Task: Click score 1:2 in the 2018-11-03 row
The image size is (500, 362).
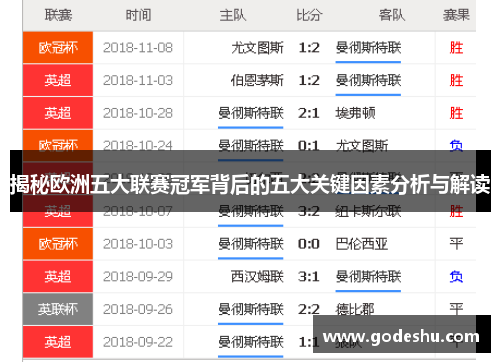Action: pos(309,80)
